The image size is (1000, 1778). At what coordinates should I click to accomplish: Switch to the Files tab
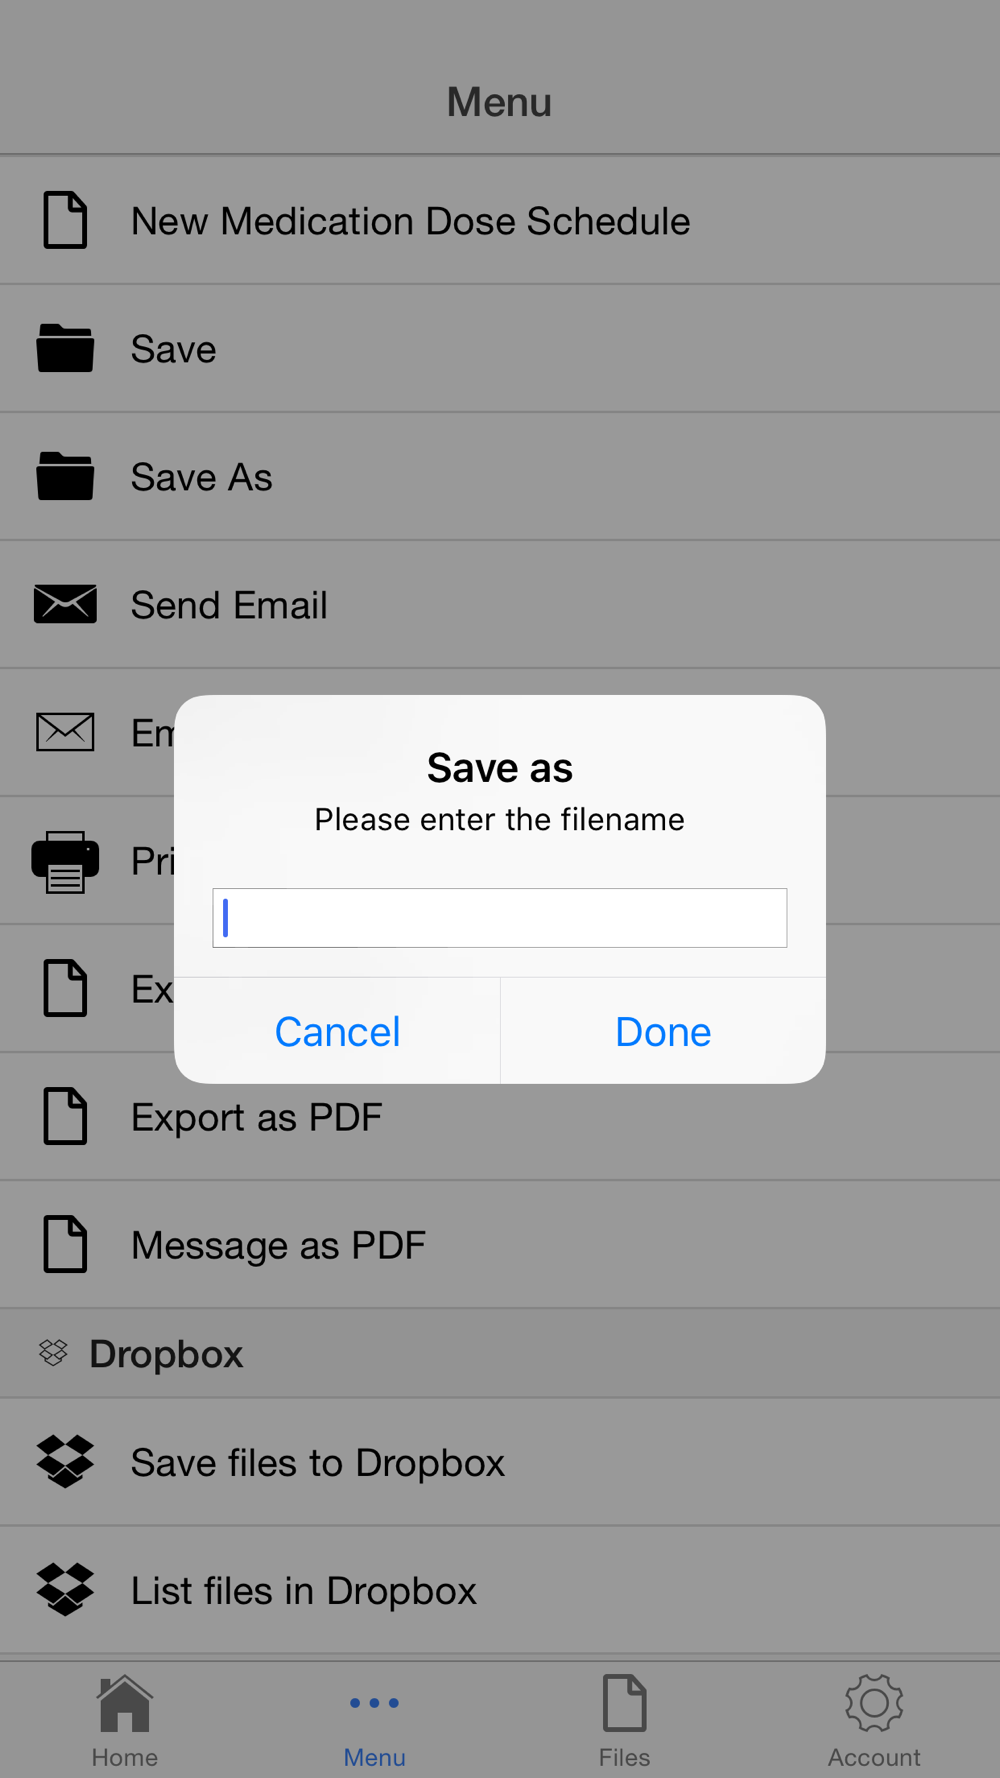625,1722
